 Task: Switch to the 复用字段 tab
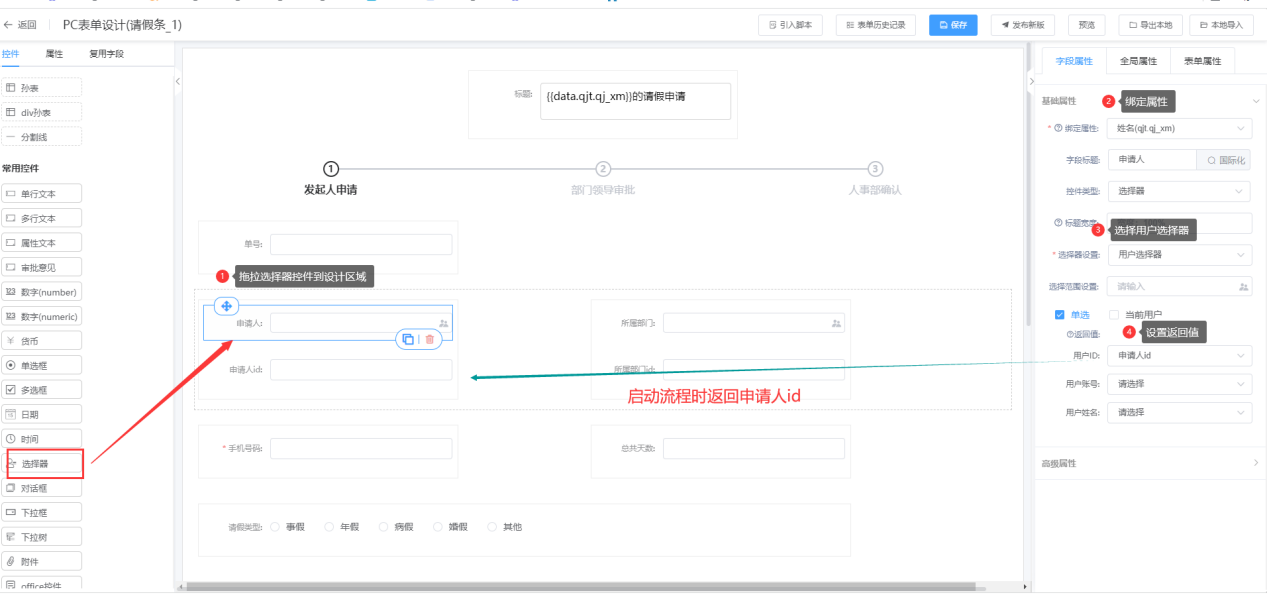pos(106,53)
